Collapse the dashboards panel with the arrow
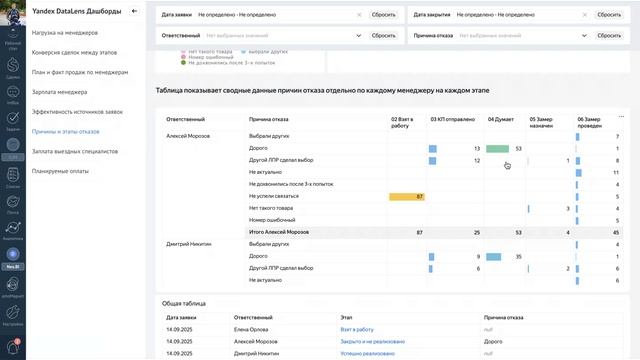This screenshot has width=640, height=360. [134, 11]
